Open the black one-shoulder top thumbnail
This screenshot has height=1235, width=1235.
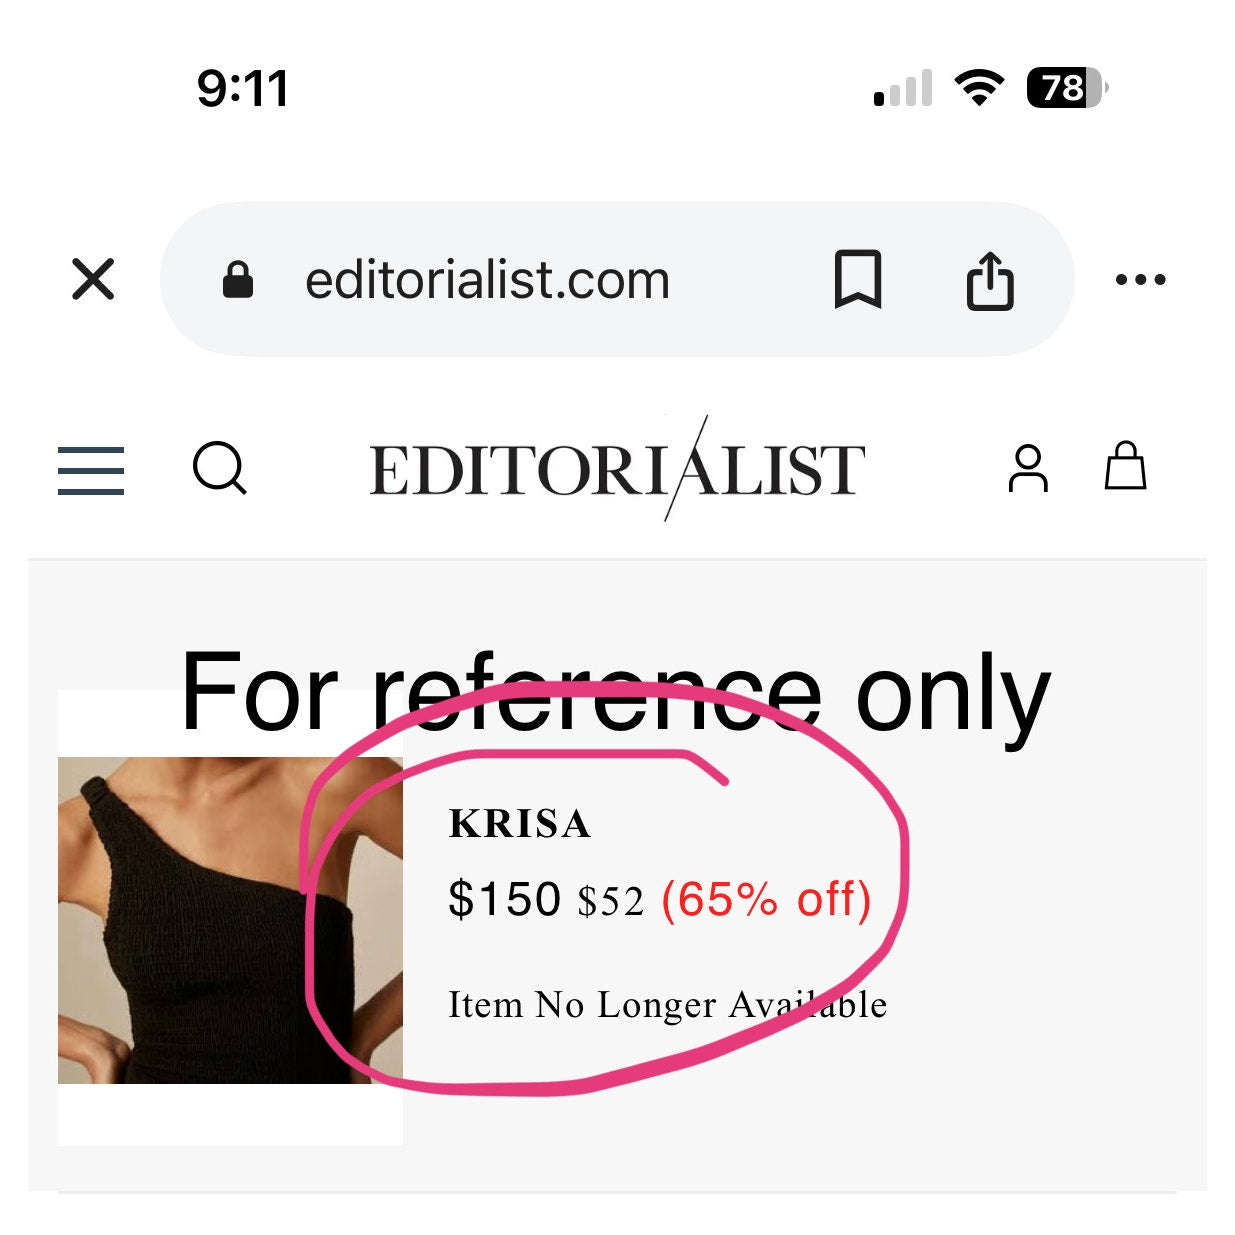pos(230,920)
